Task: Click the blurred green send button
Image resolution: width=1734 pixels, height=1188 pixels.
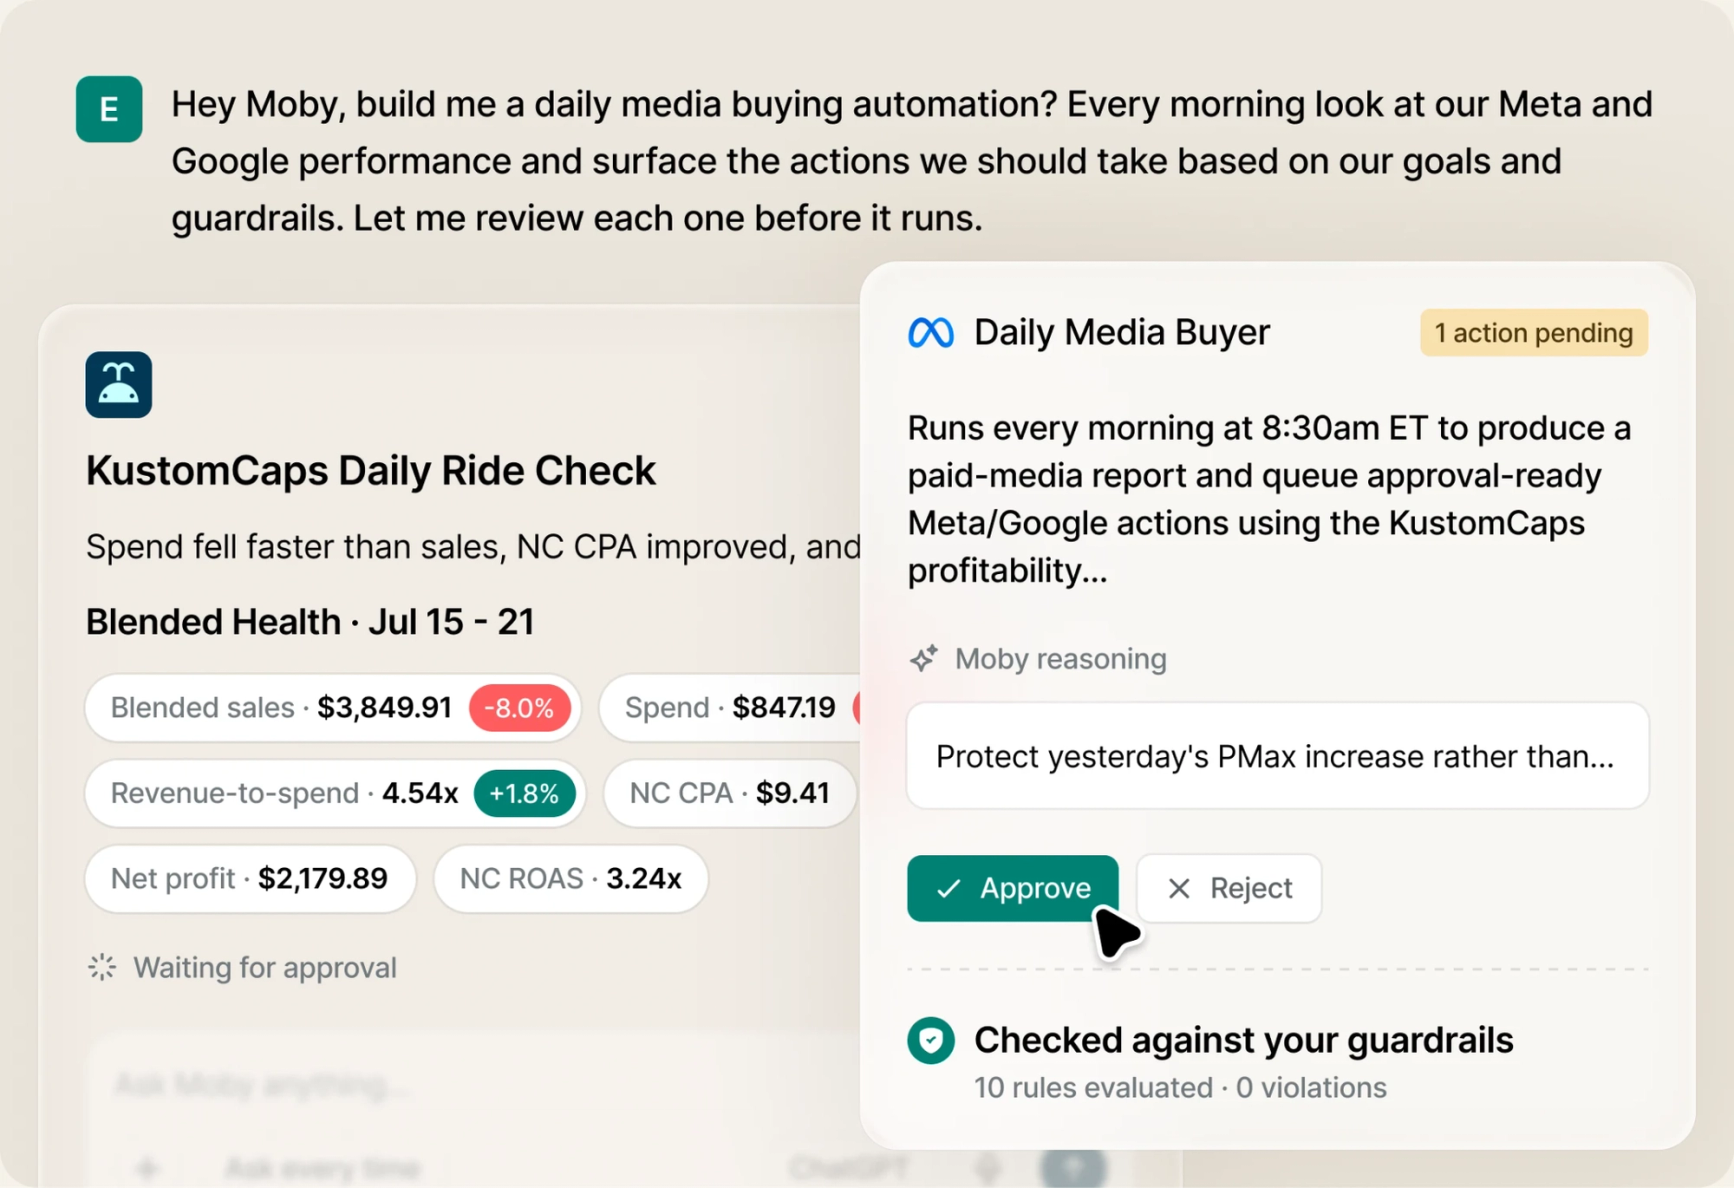Action: pos(1073,1167)
